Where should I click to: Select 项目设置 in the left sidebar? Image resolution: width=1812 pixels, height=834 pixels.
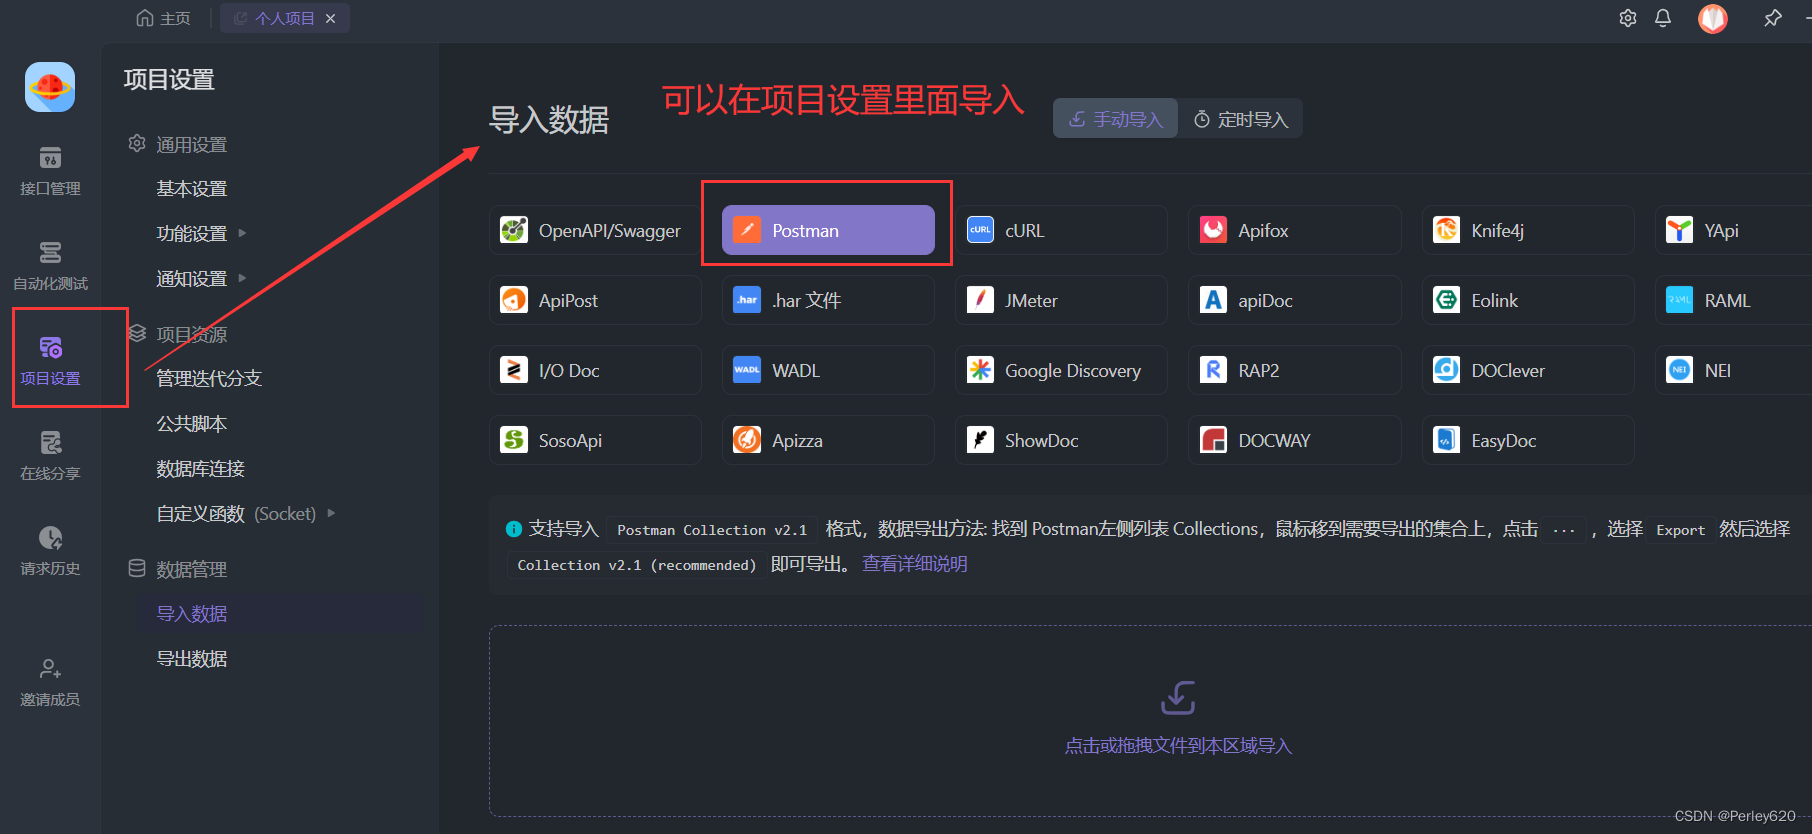(50, 361)
